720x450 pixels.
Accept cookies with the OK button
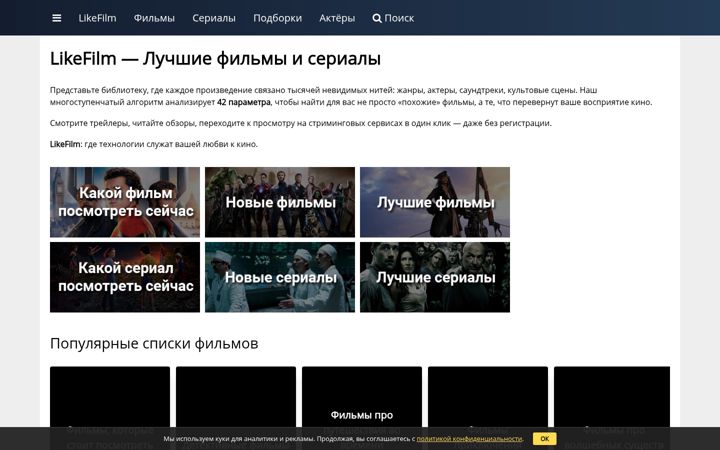[545, 439]
